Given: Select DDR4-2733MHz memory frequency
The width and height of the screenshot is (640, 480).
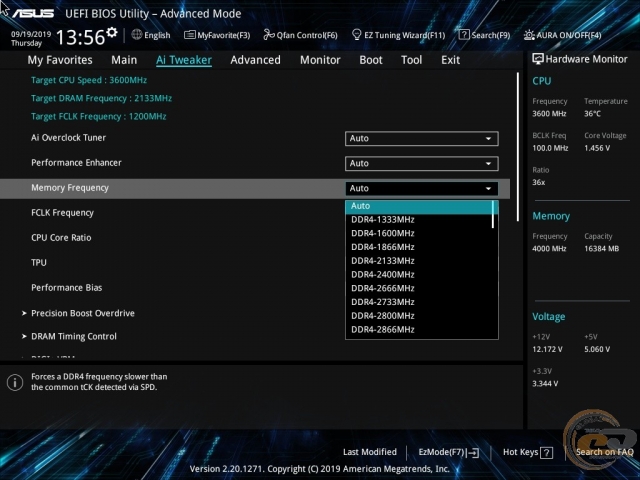Looking at the screenshot, I should click(x=419, y=302).
